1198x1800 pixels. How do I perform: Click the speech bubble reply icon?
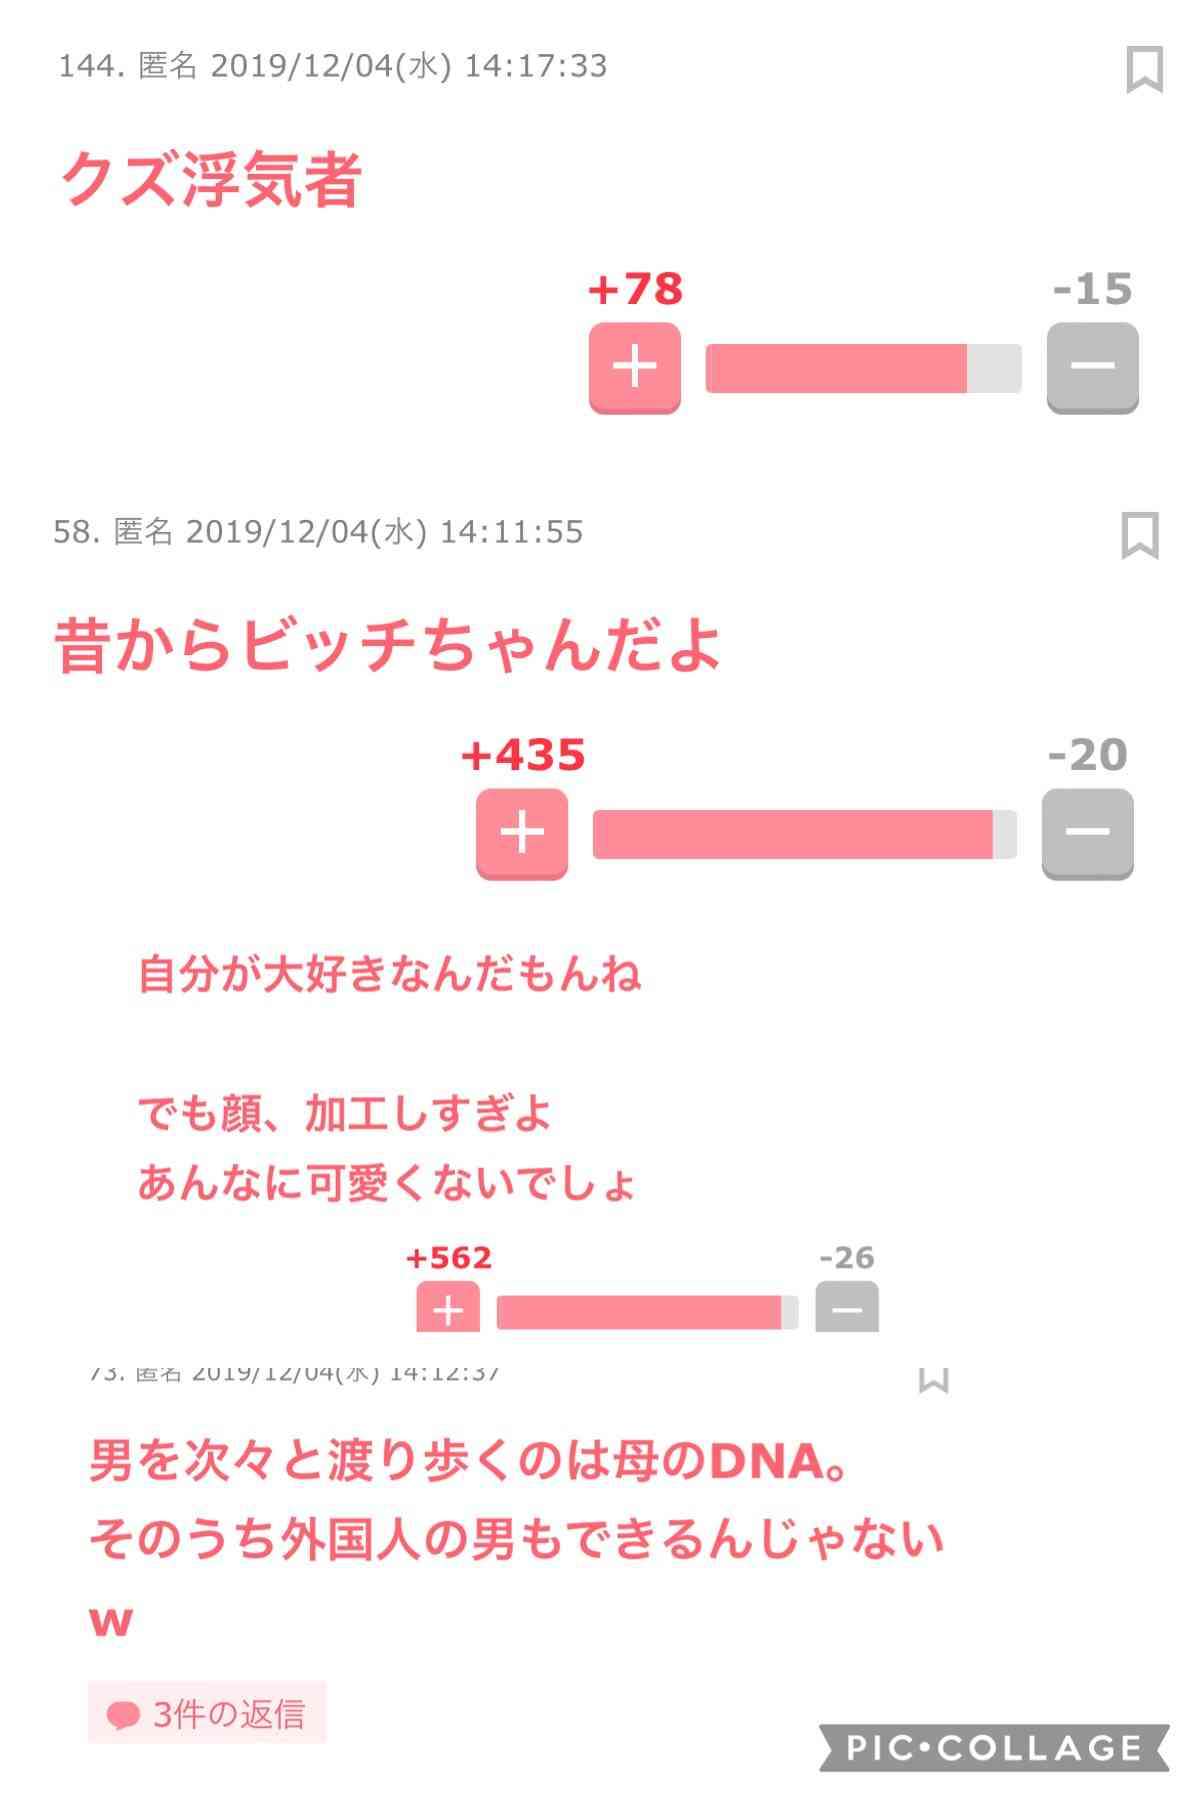123,1716
